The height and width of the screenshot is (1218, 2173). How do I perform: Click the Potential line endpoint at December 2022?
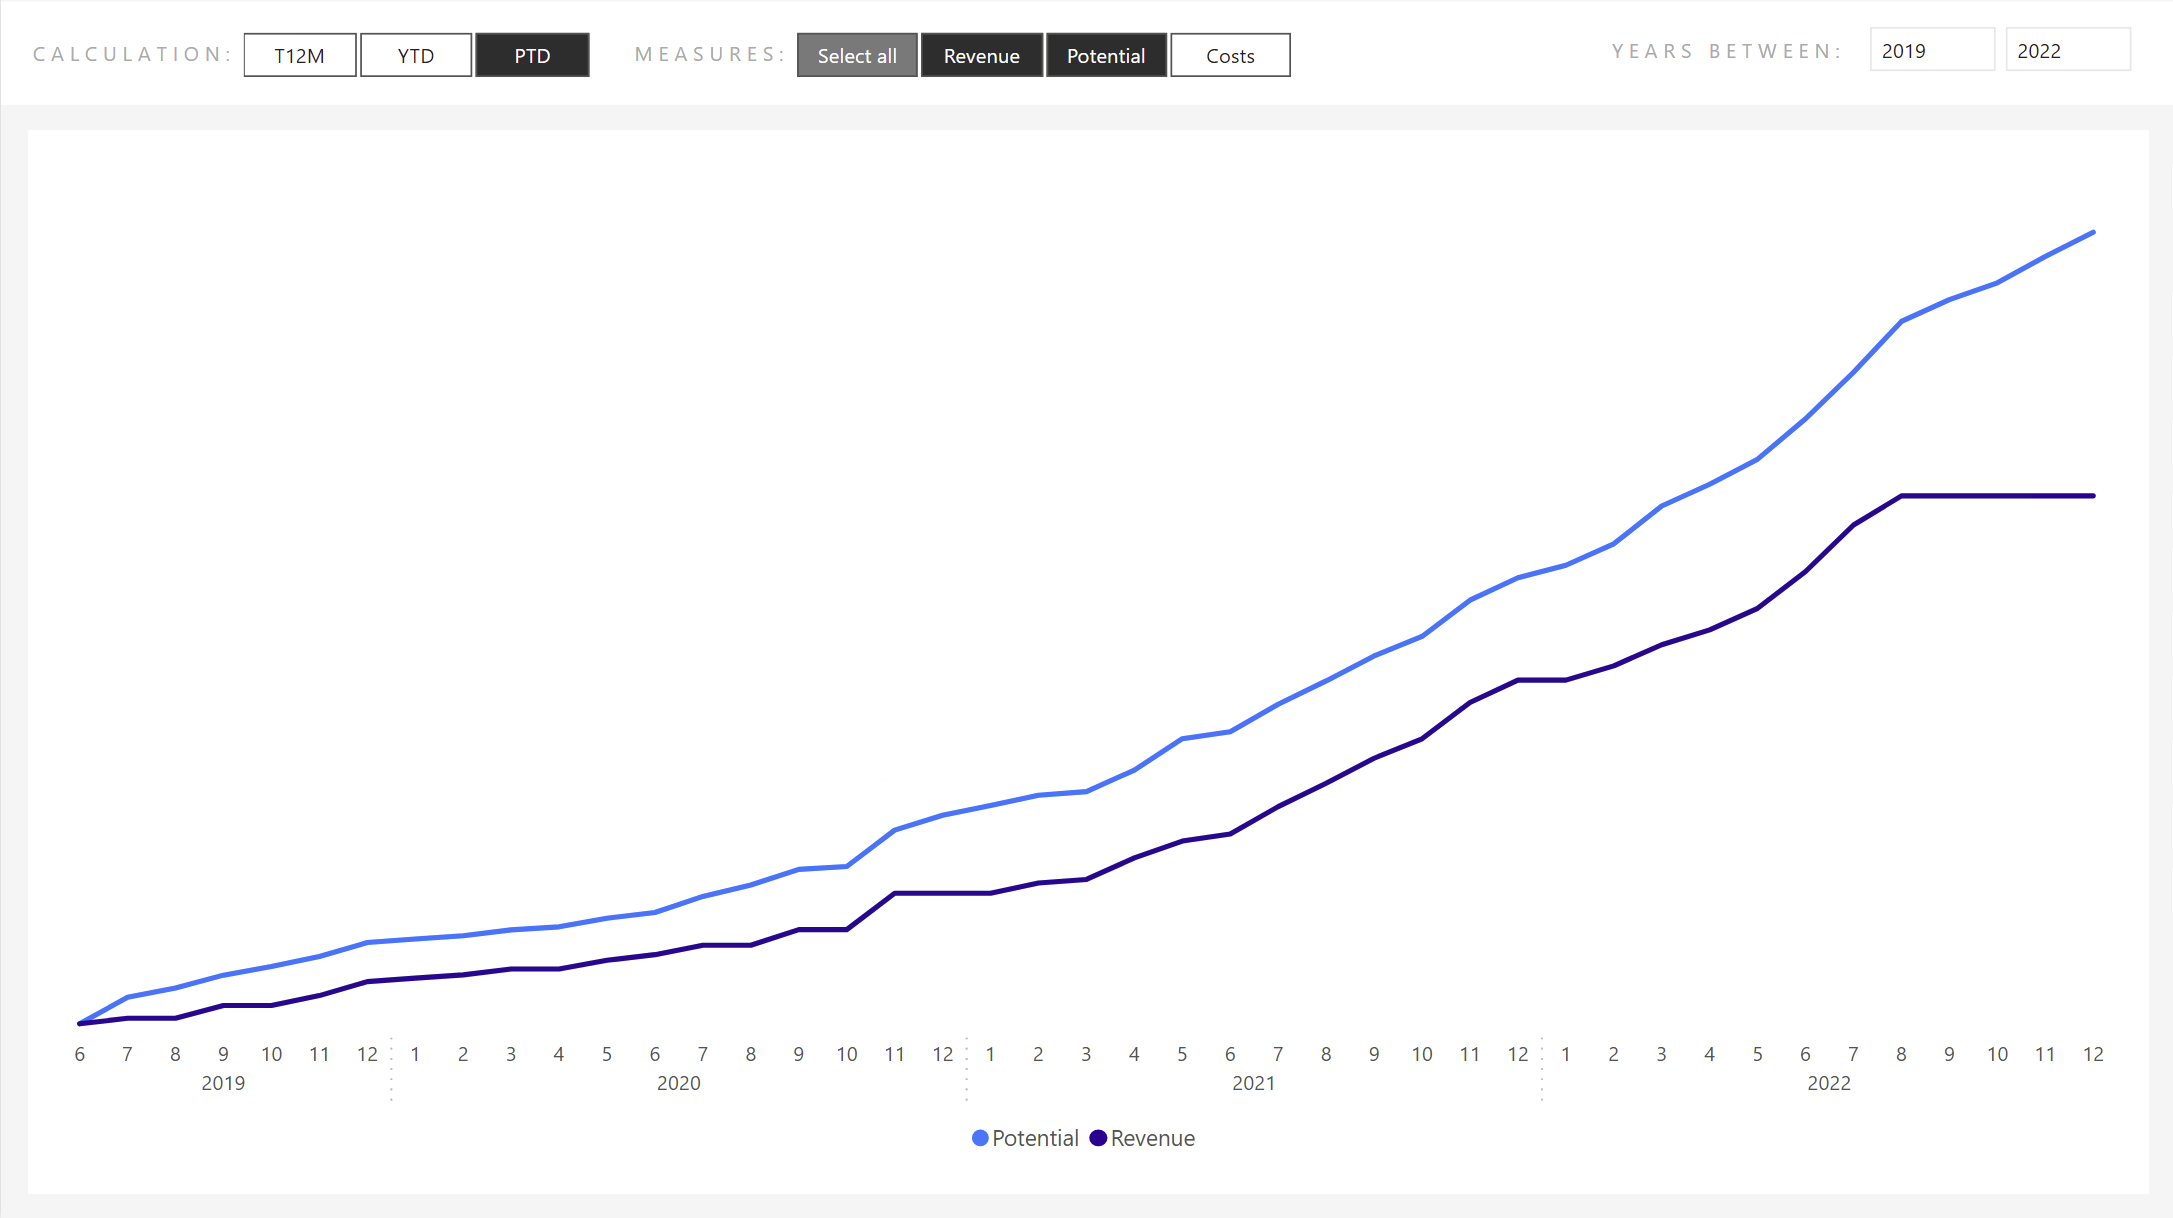click(2093, 233)
